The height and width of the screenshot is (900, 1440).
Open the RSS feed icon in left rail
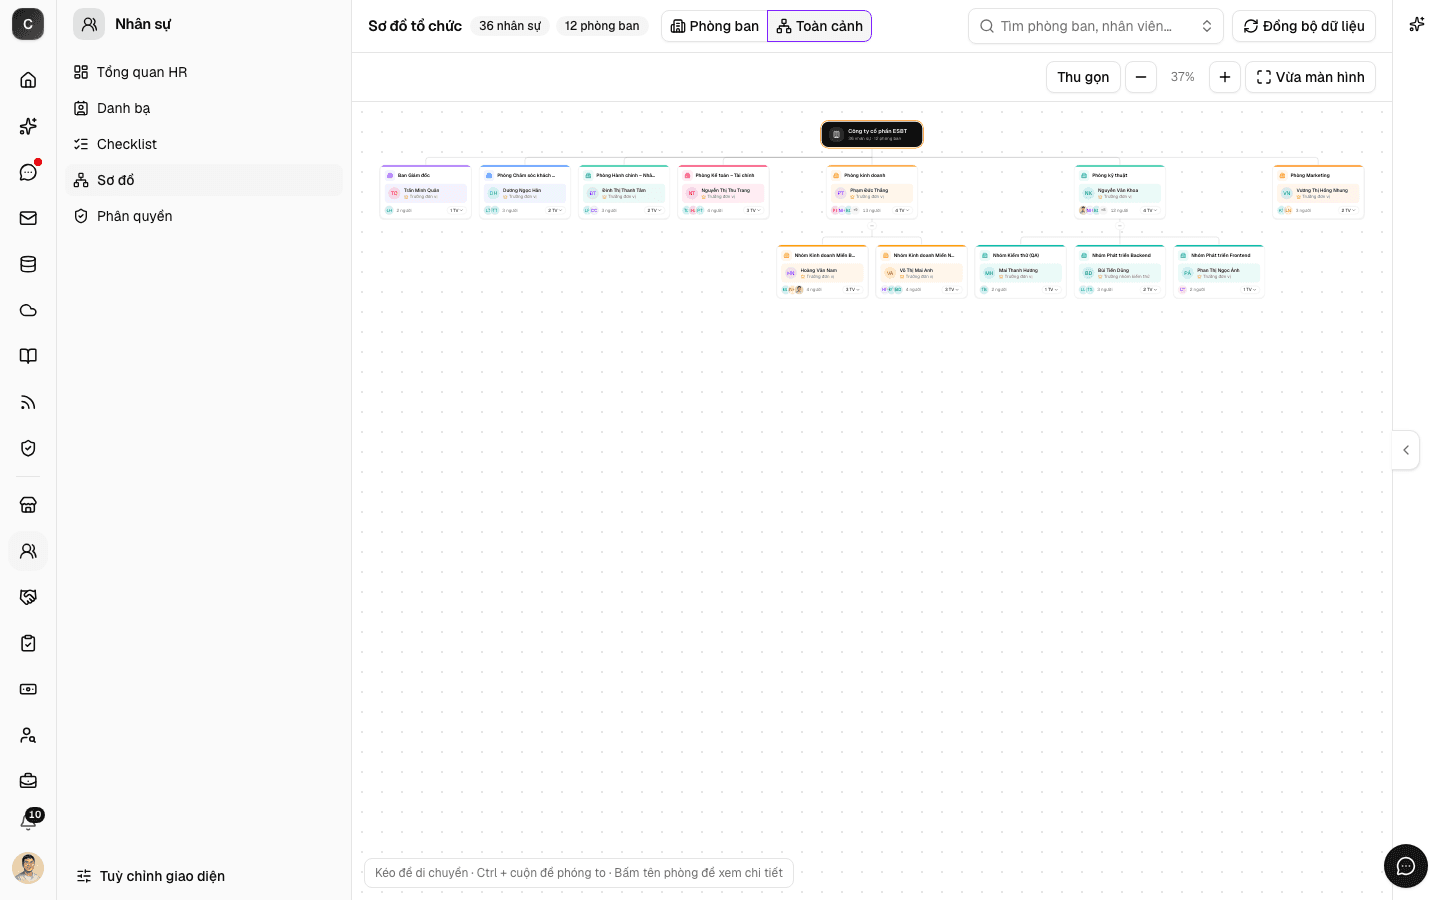(x=28, y=402)
